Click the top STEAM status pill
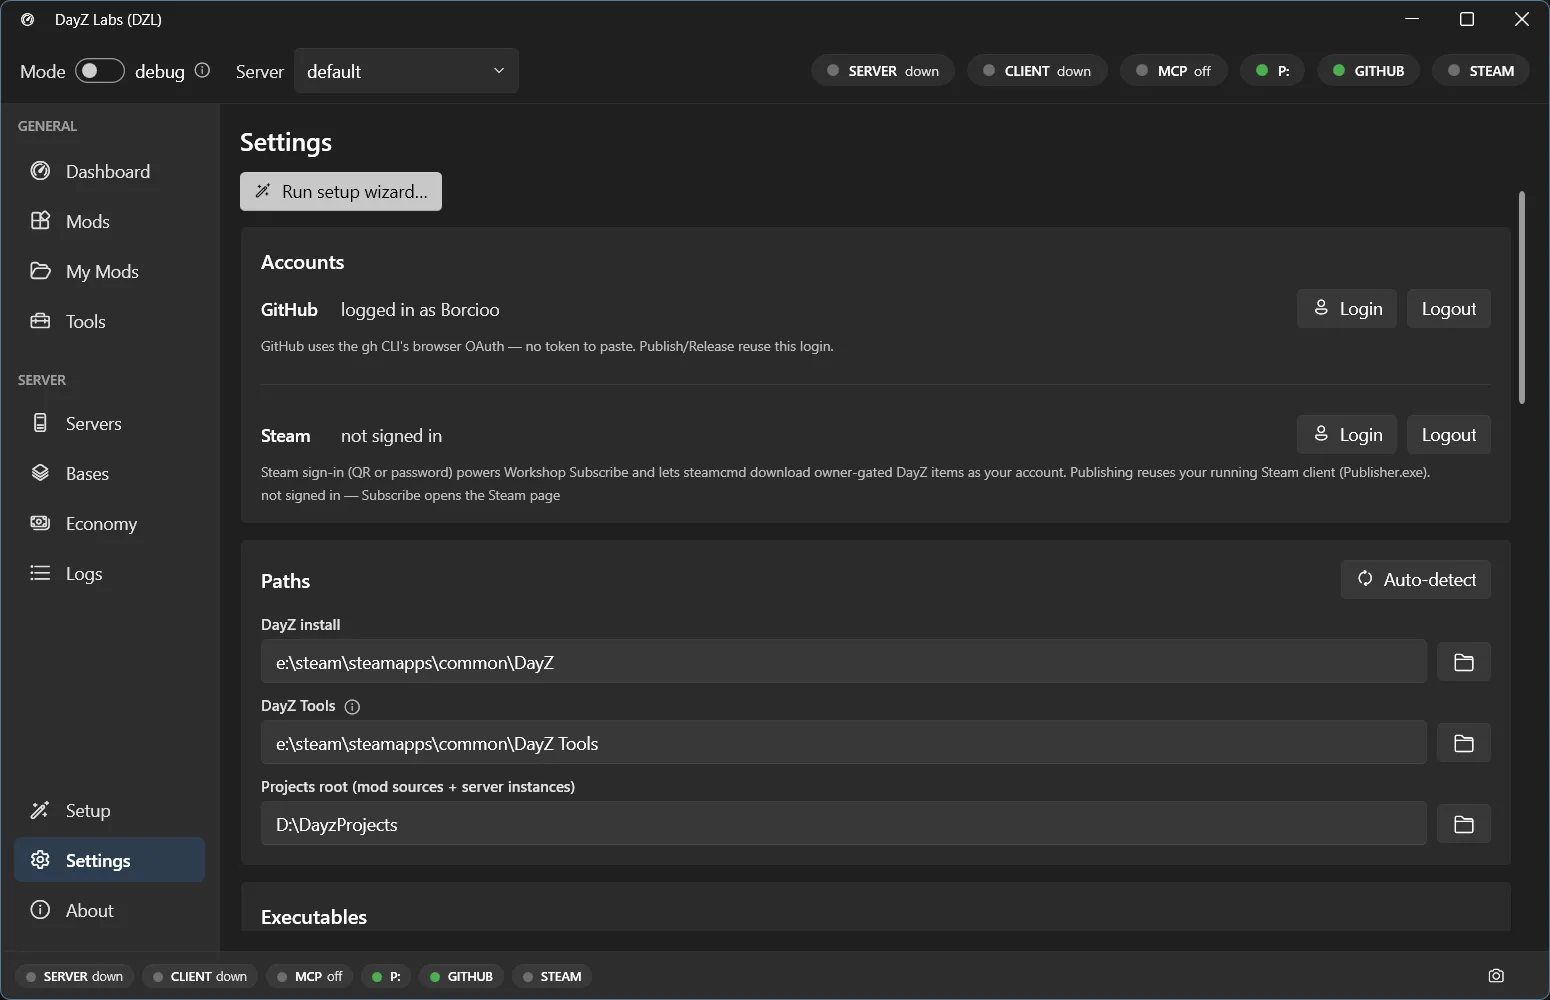 point(1481,70)
